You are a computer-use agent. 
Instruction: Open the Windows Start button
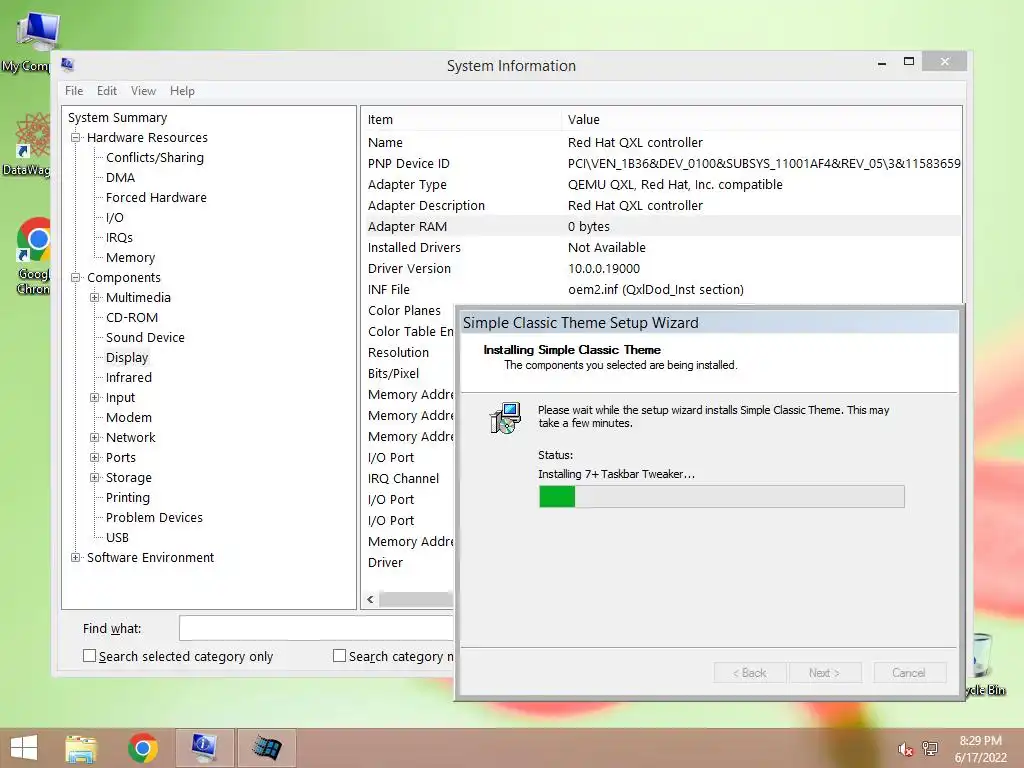point(24,748)
